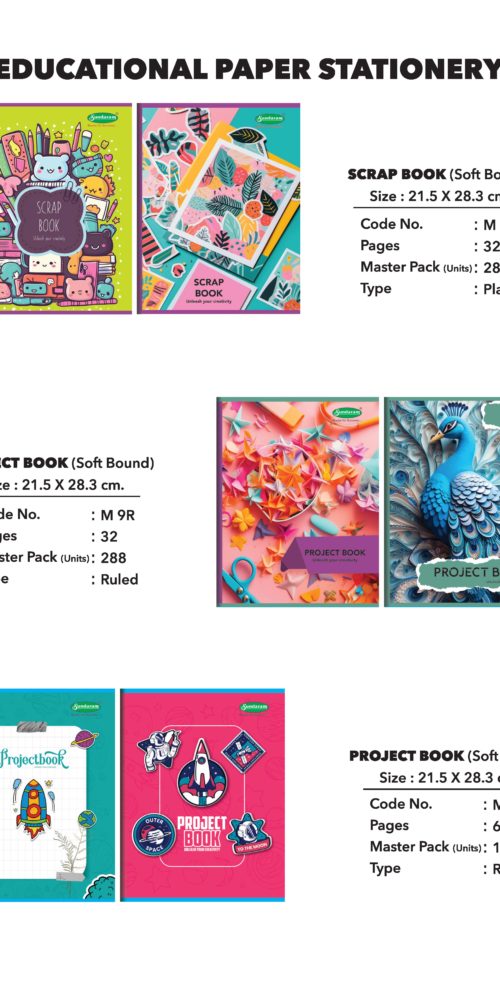Click the M 9R code value
The height and width of the screenshot is (1000, 500).
click(x=117, y=515)
